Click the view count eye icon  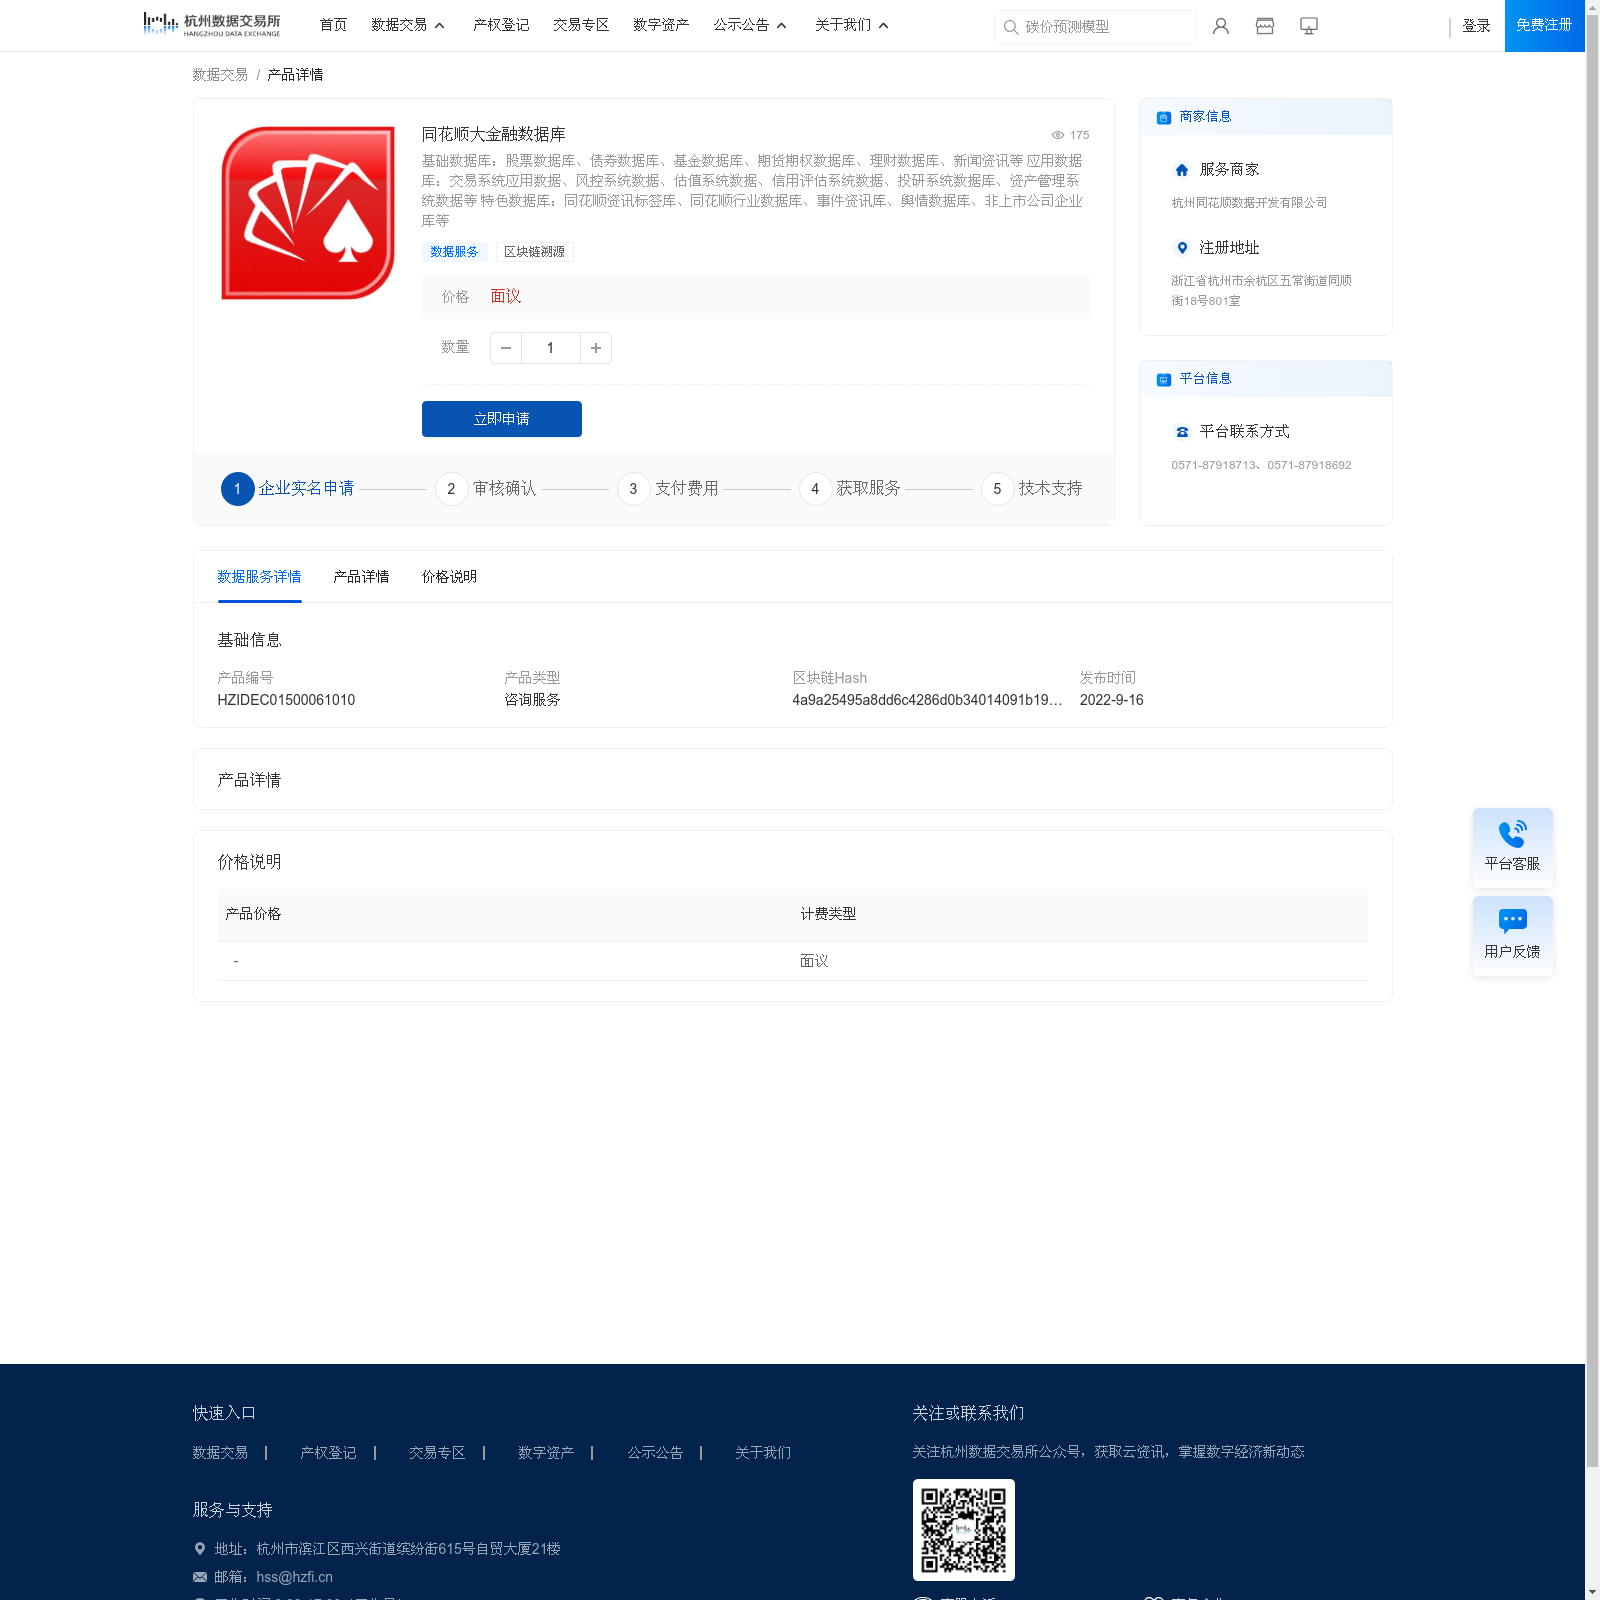[x=1057, y=135]
